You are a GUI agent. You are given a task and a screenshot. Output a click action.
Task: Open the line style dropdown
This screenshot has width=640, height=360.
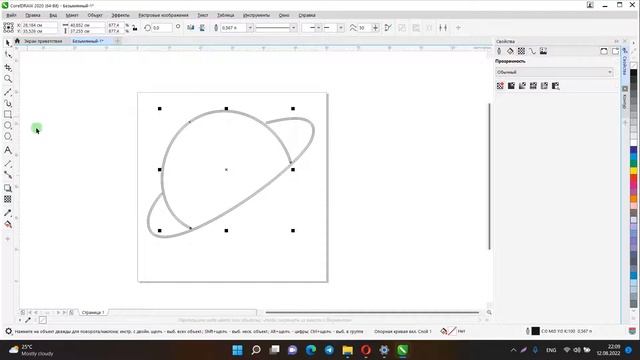pyautogui.click(x=293, y=28)
